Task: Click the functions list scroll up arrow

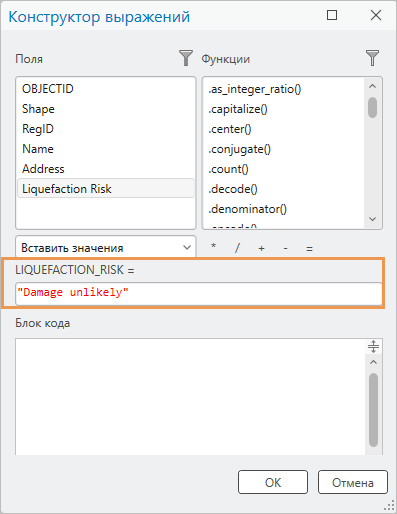Action: (x=373, y=86)
